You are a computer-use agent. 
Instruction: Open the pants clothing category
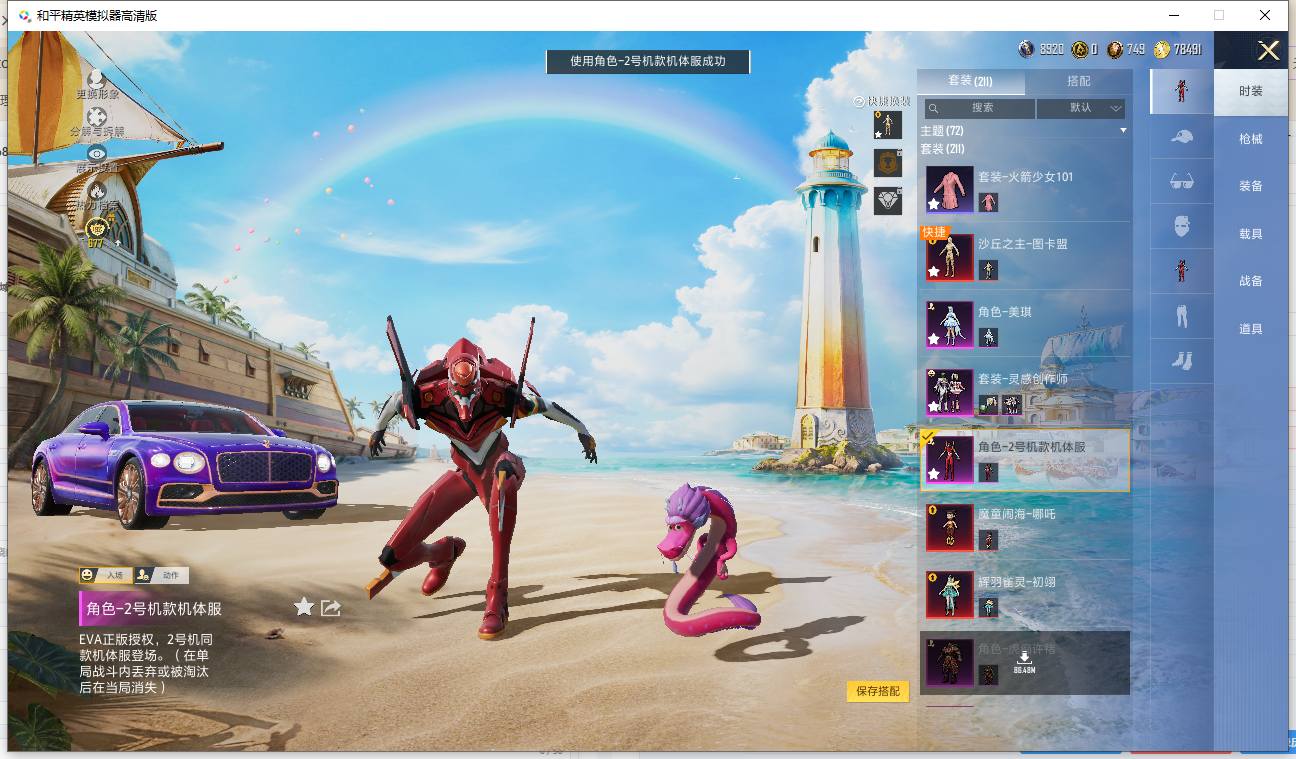click(x=1182, y=316)
